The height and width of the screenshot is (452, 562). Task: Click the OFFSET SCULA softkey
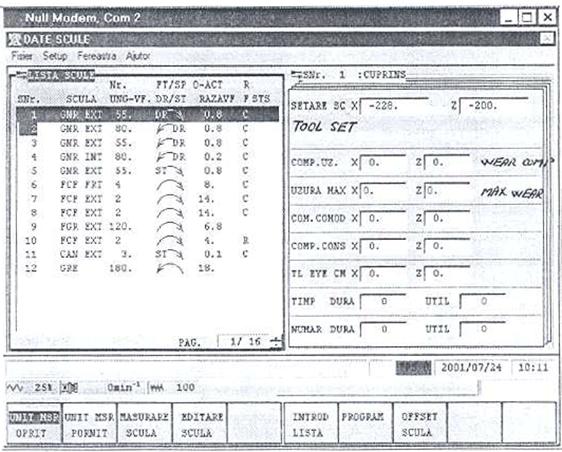[420, 424]
